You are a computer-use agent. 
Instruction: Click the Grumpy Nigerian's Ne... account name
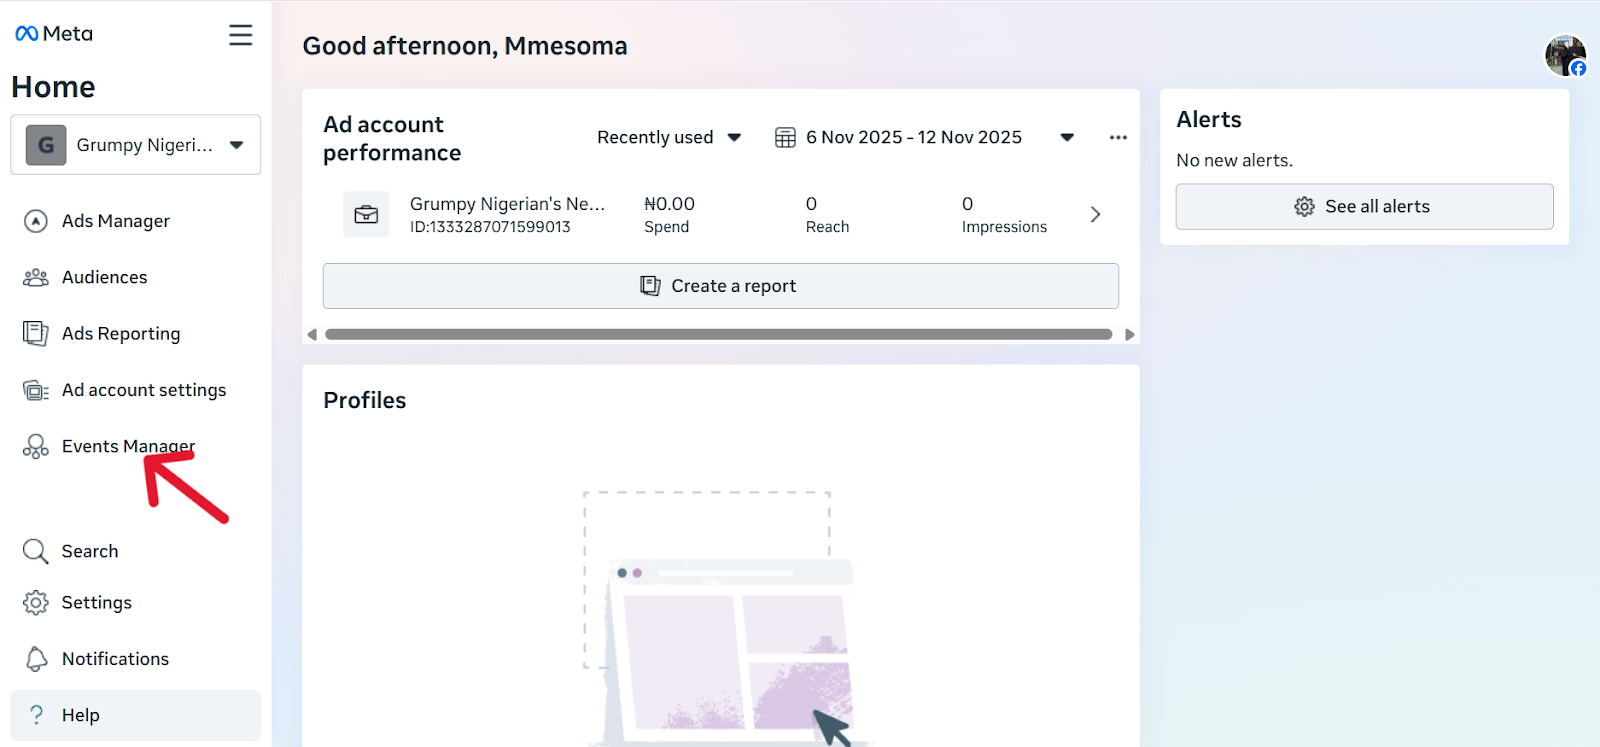click(508, 204)
